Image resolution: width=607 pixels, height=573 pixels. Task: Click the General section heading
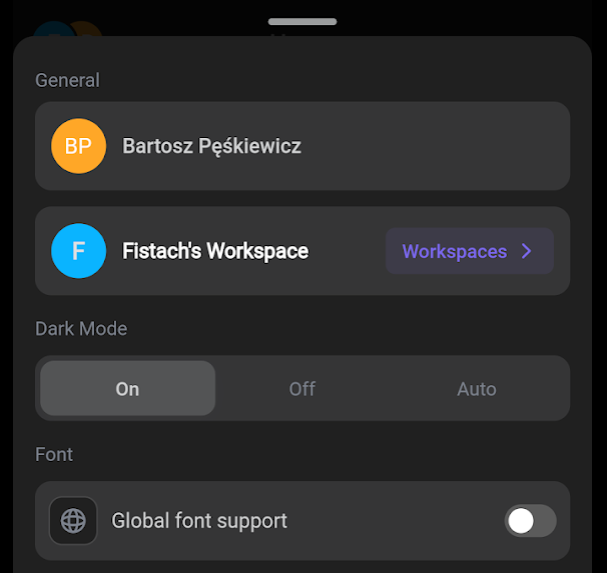[x=67, y=81]
